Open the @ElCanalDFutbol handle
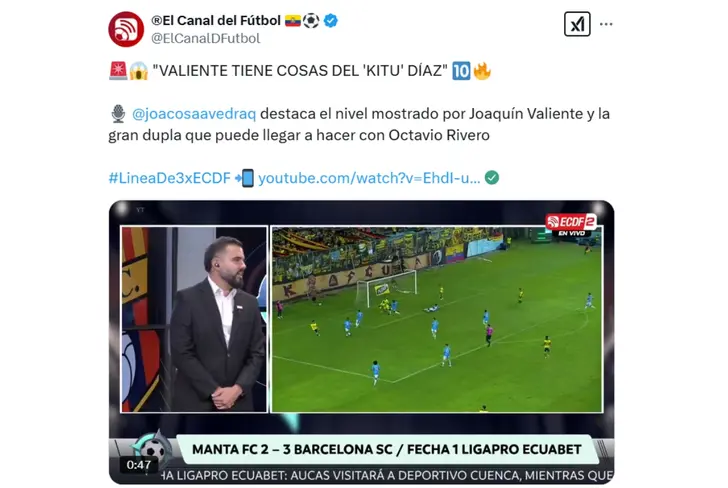Screen dimensions: 728x488 point(206,38)
